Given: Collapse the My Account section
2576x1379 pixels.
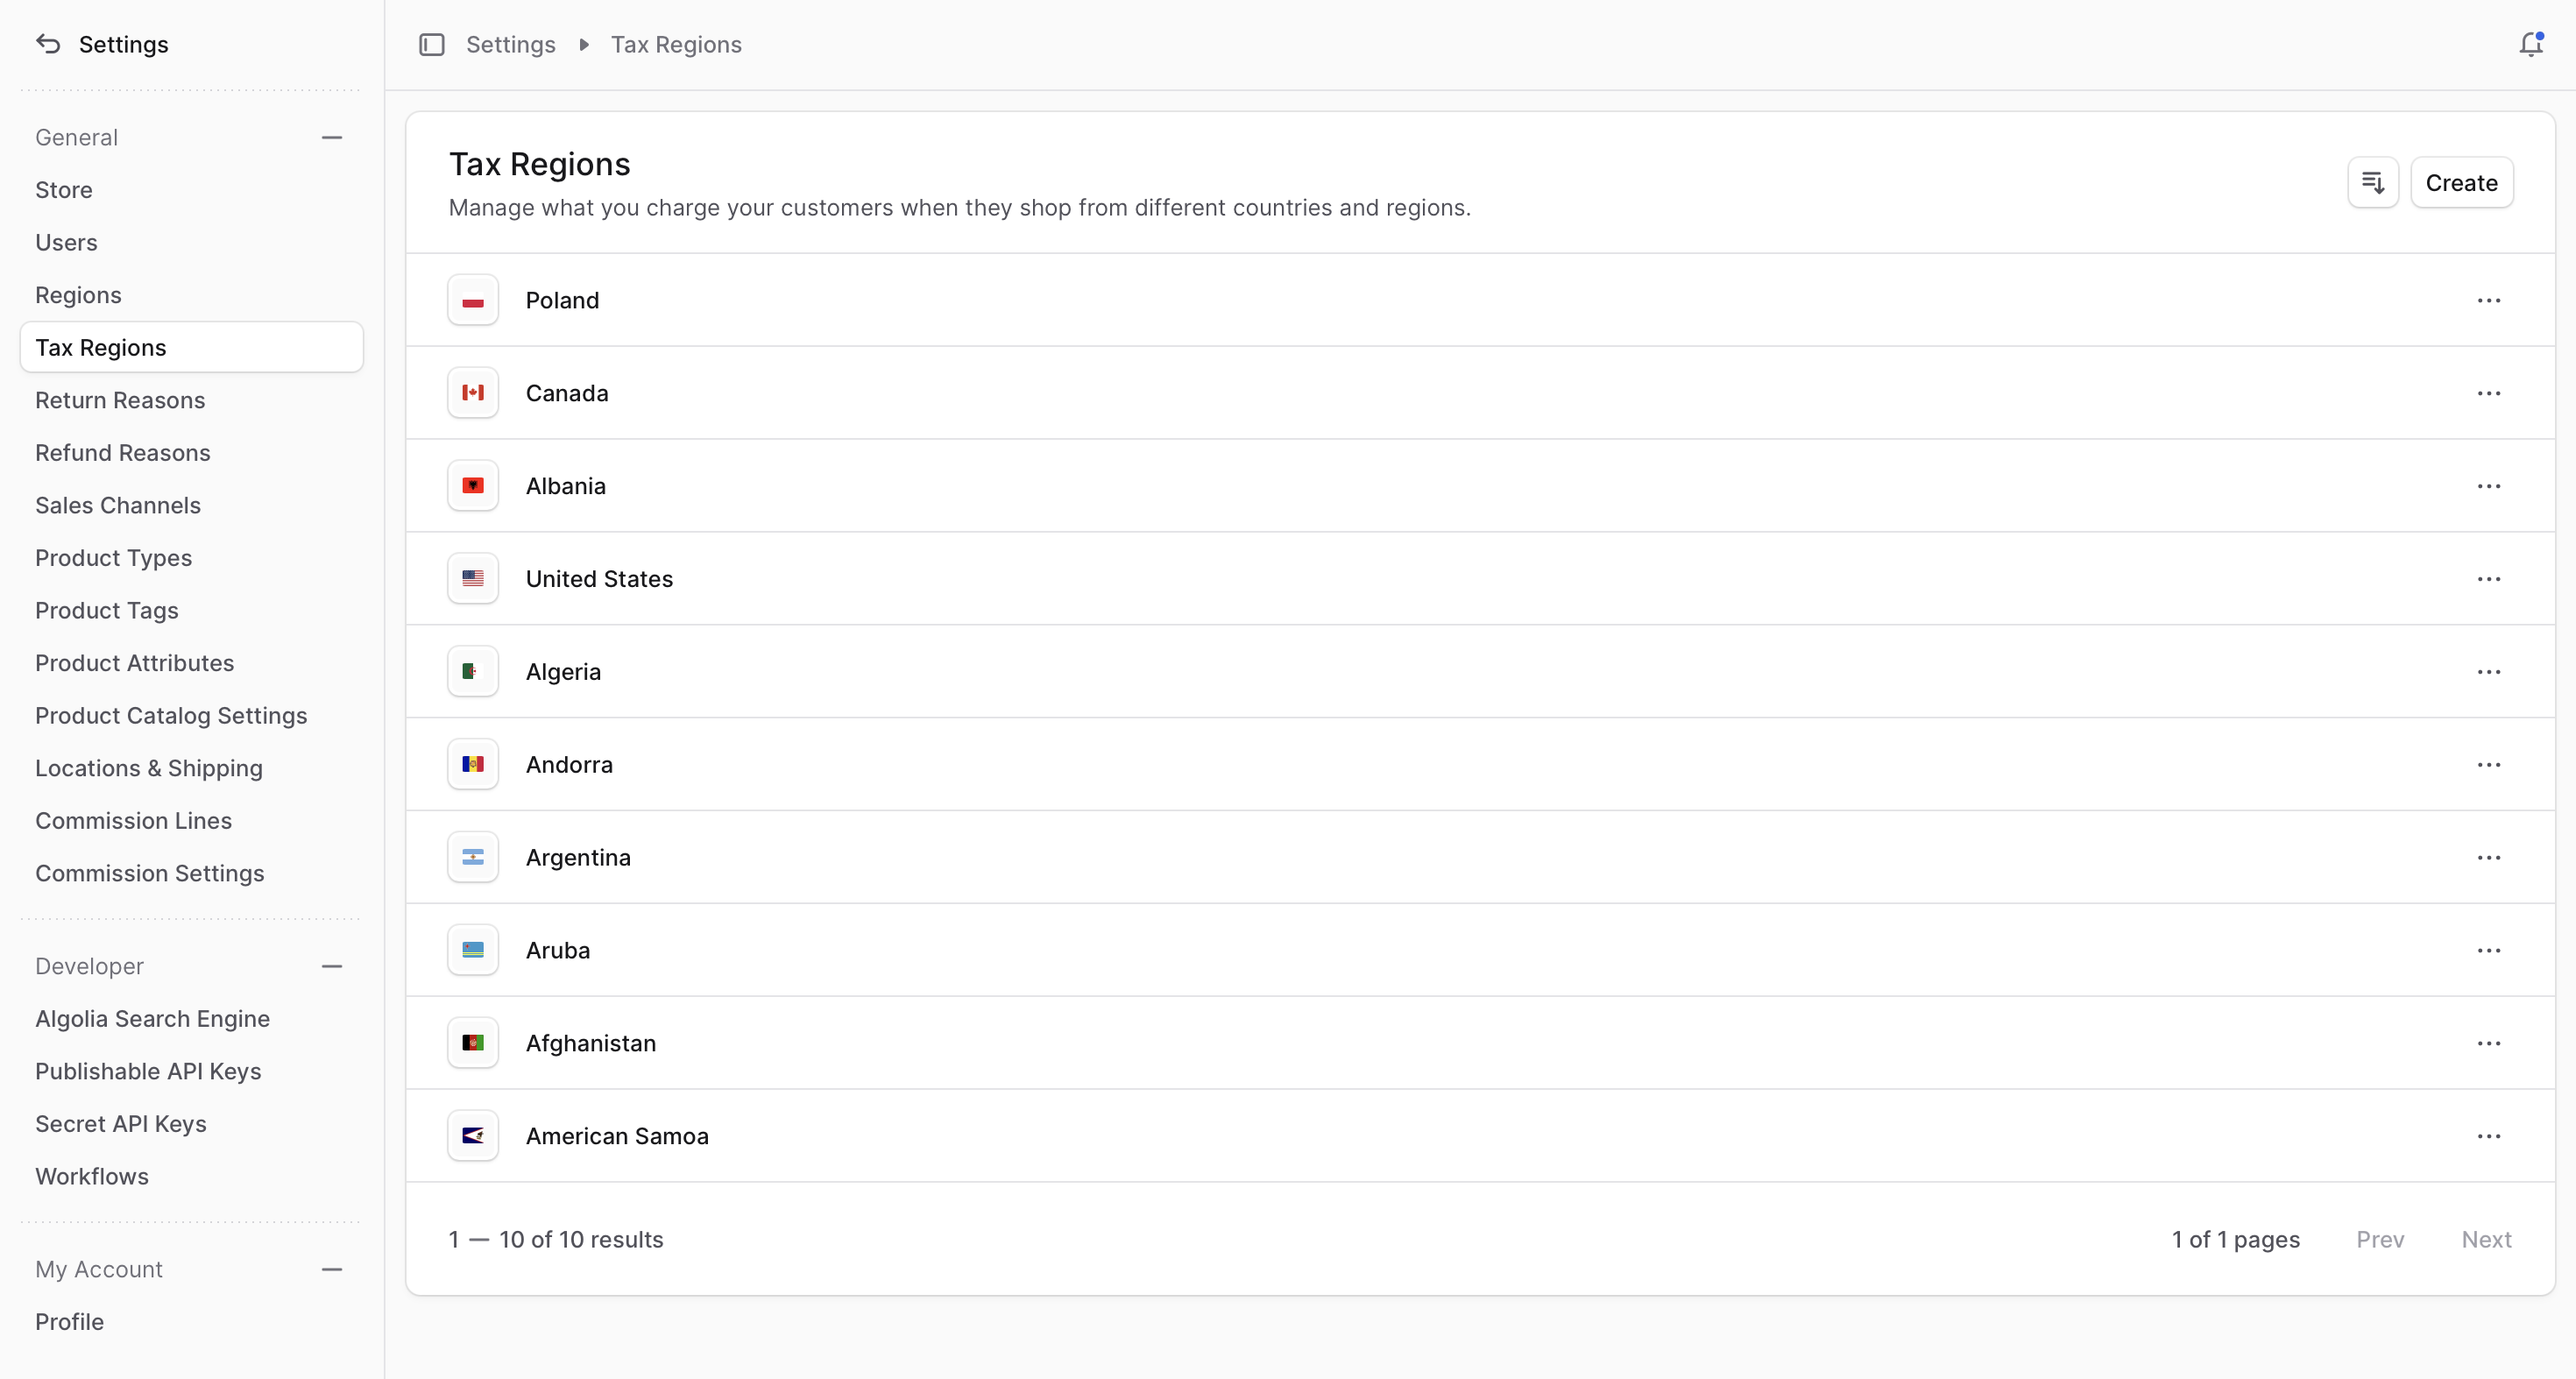Looking at the screenshot, I should point(332,1270).
